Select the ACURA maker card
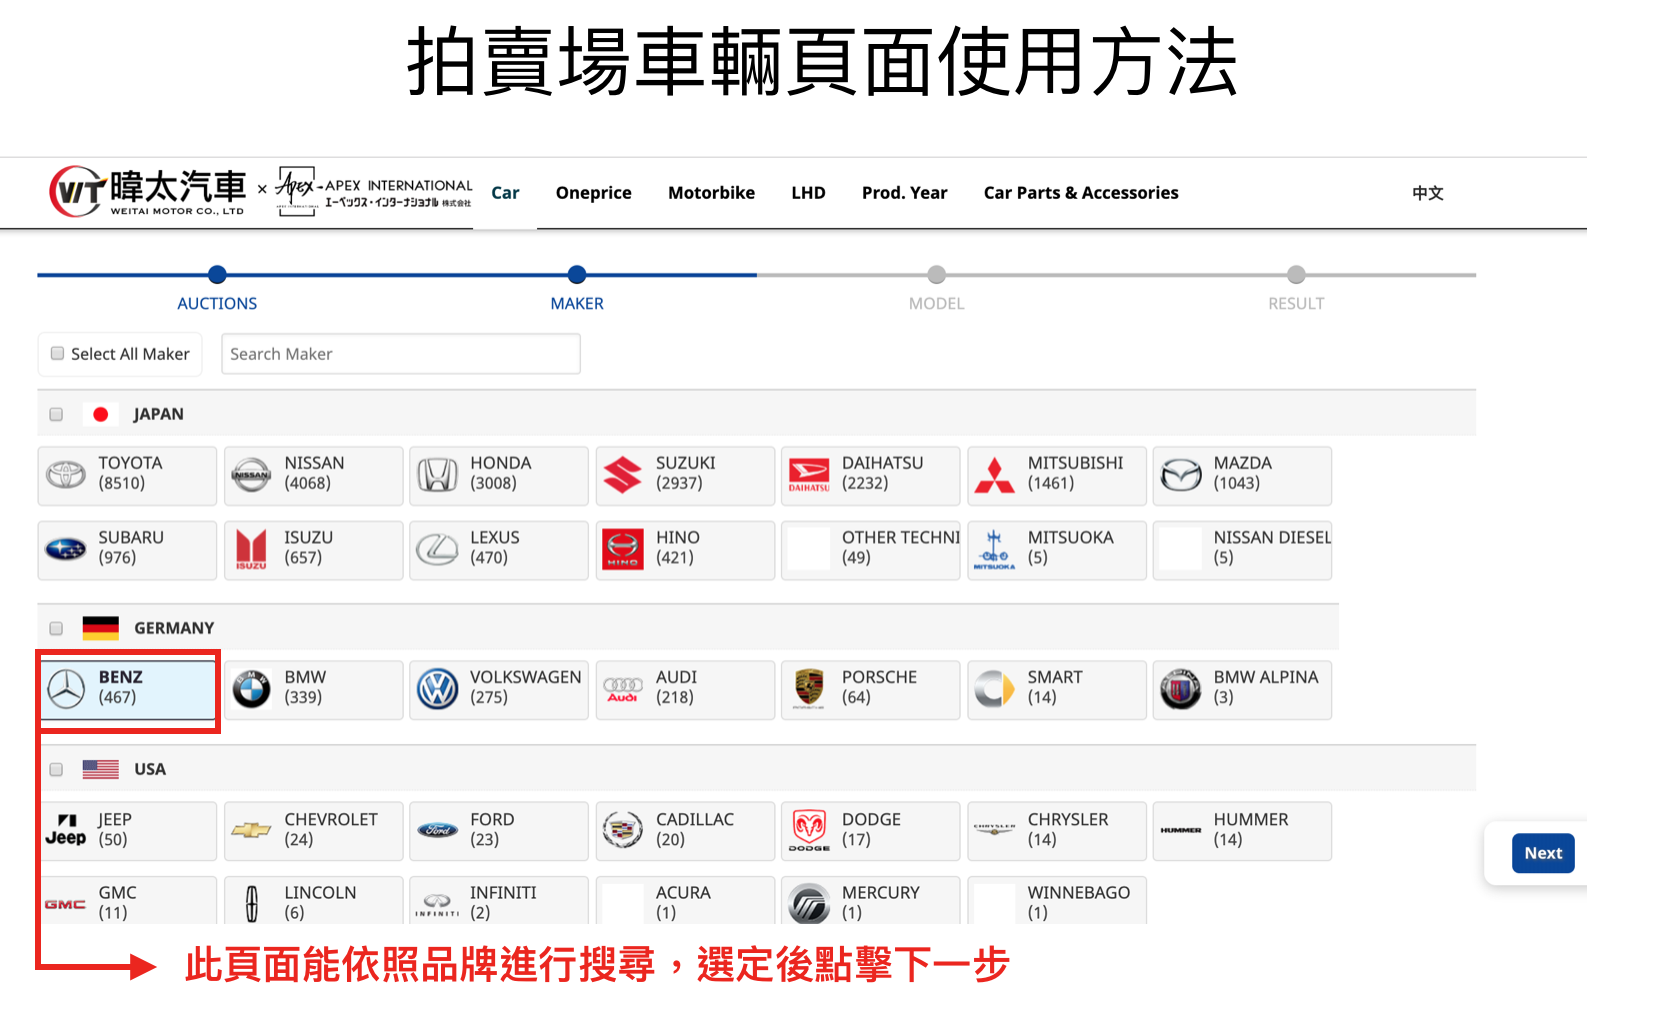1668x1022 pixels. coord(684,901)
